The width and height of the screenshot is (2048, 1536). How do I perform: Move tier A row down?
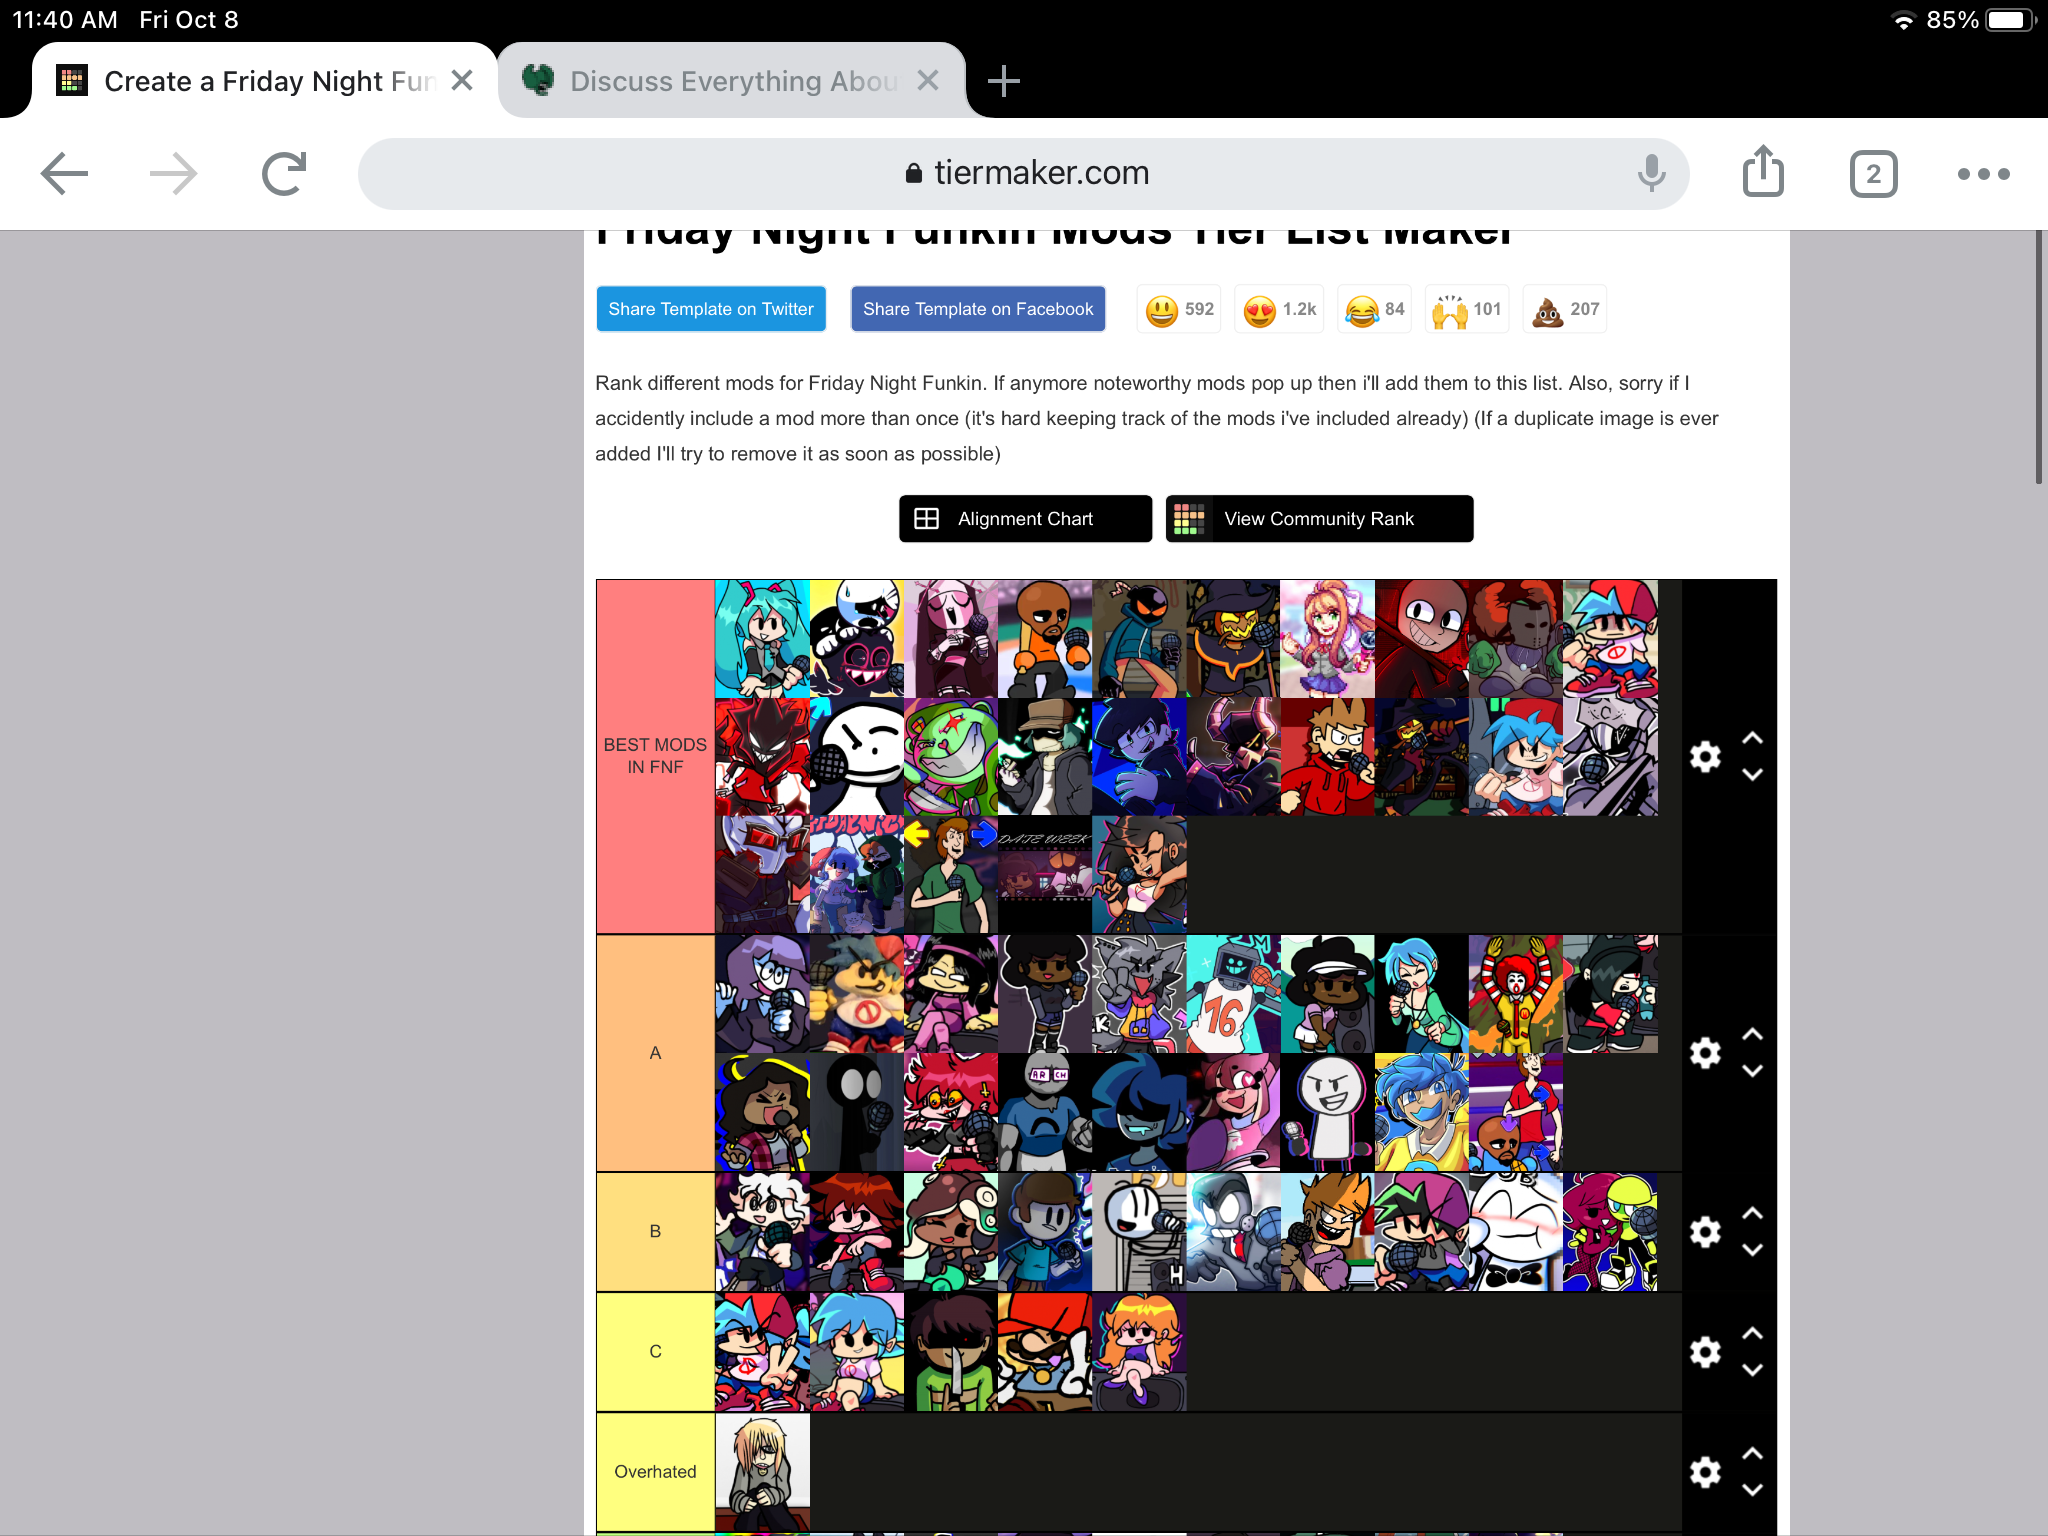1752,1071
